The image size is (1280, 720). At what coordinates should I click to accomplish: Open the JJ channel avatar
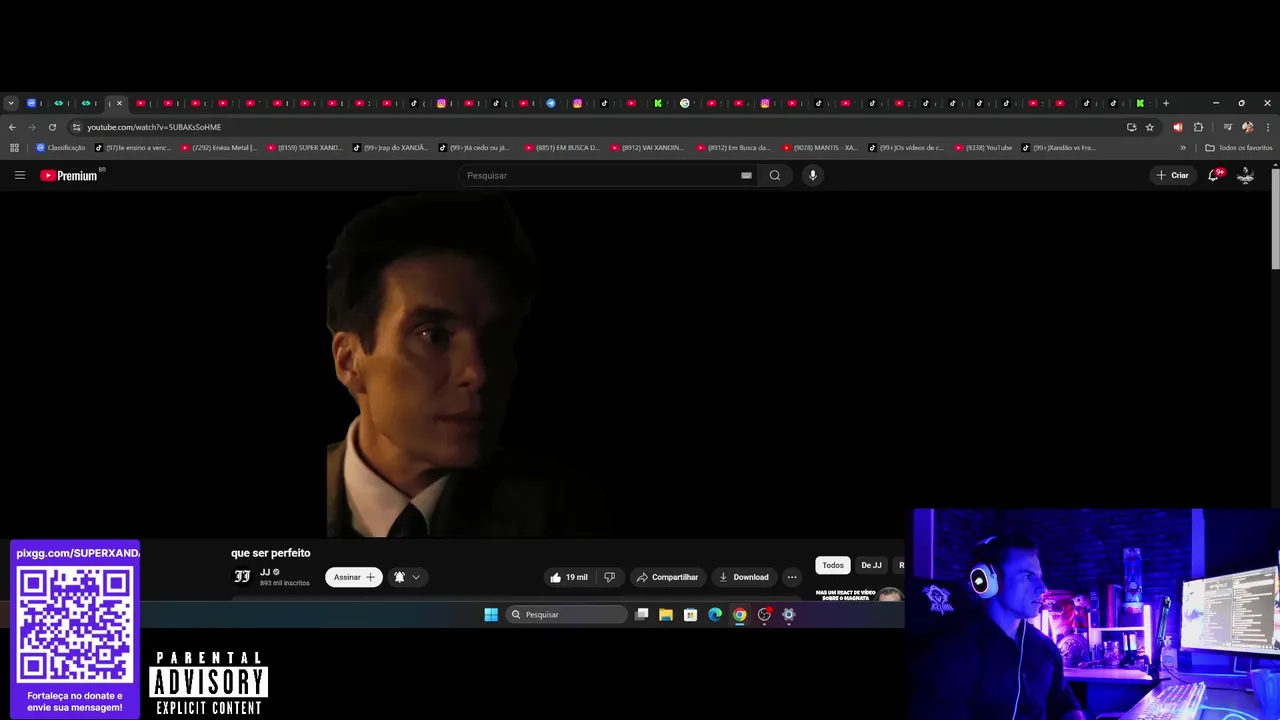point(242,576)
